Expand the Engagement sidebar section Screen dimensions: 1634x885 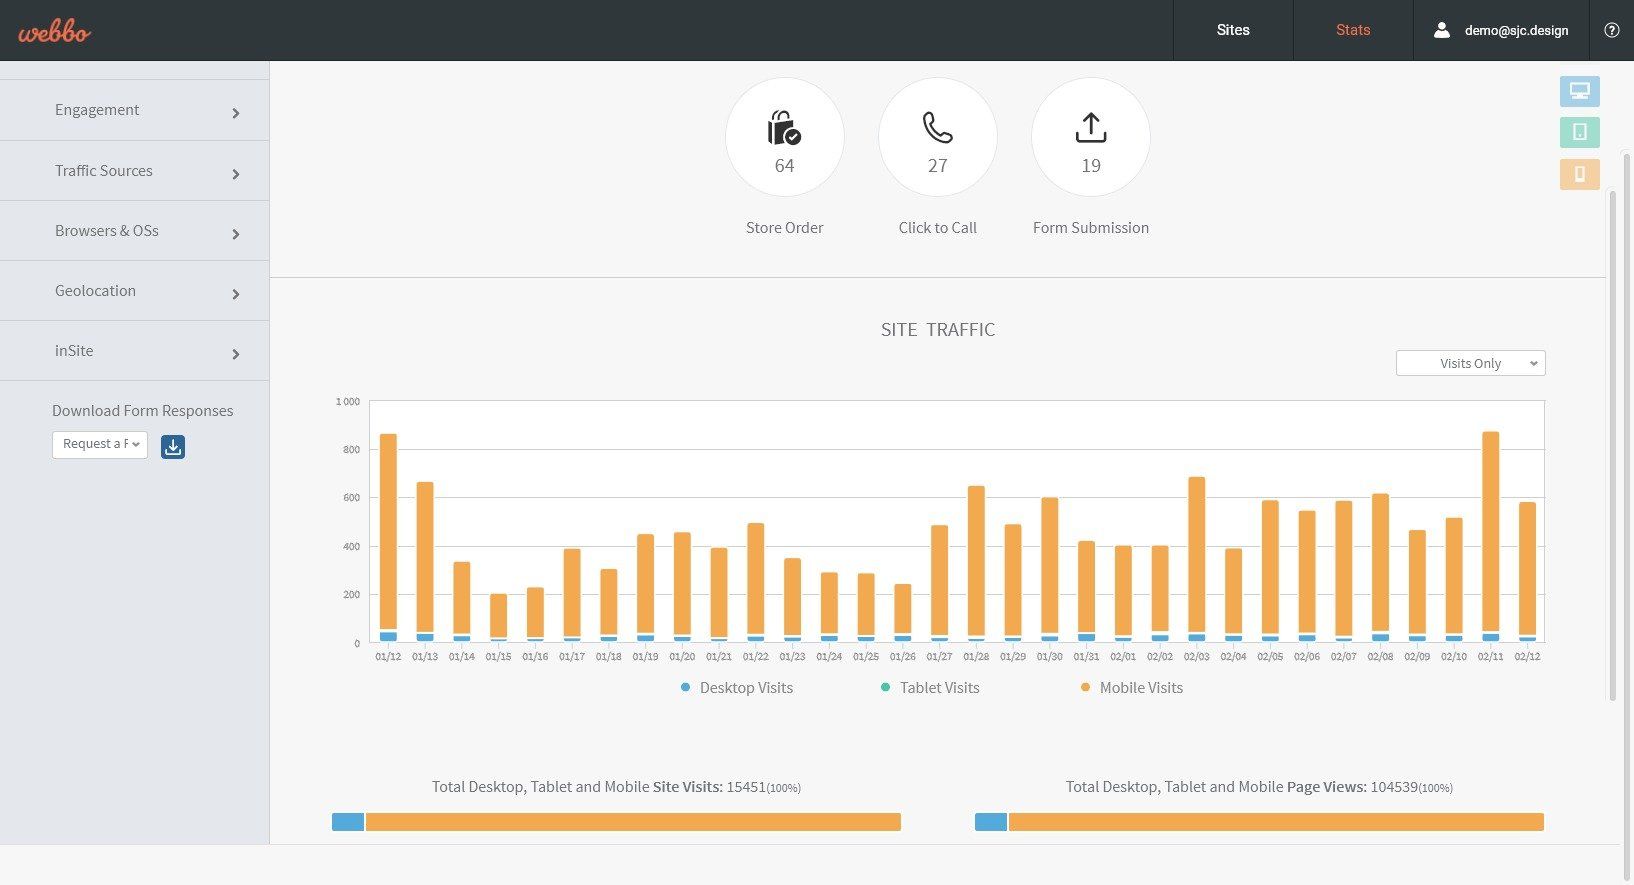(135, 110)
